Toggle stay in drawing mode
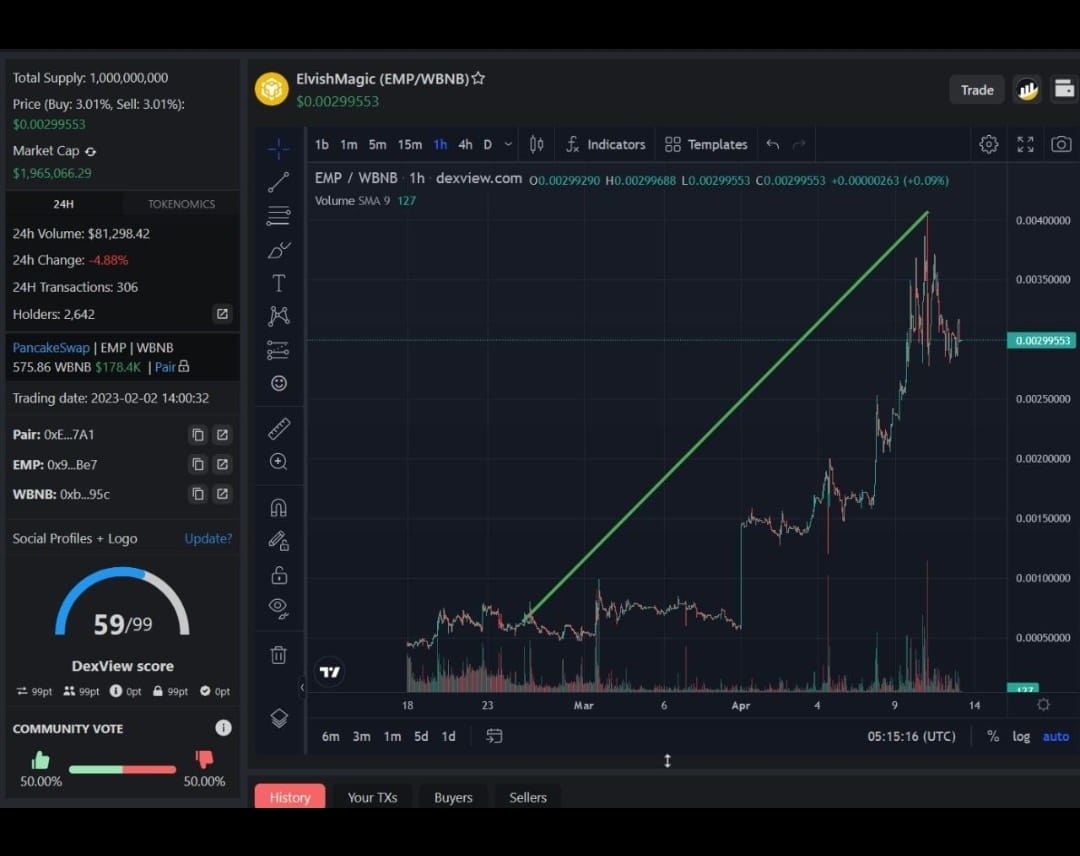This screenshot has height=856, width=1080. point(278,541)
